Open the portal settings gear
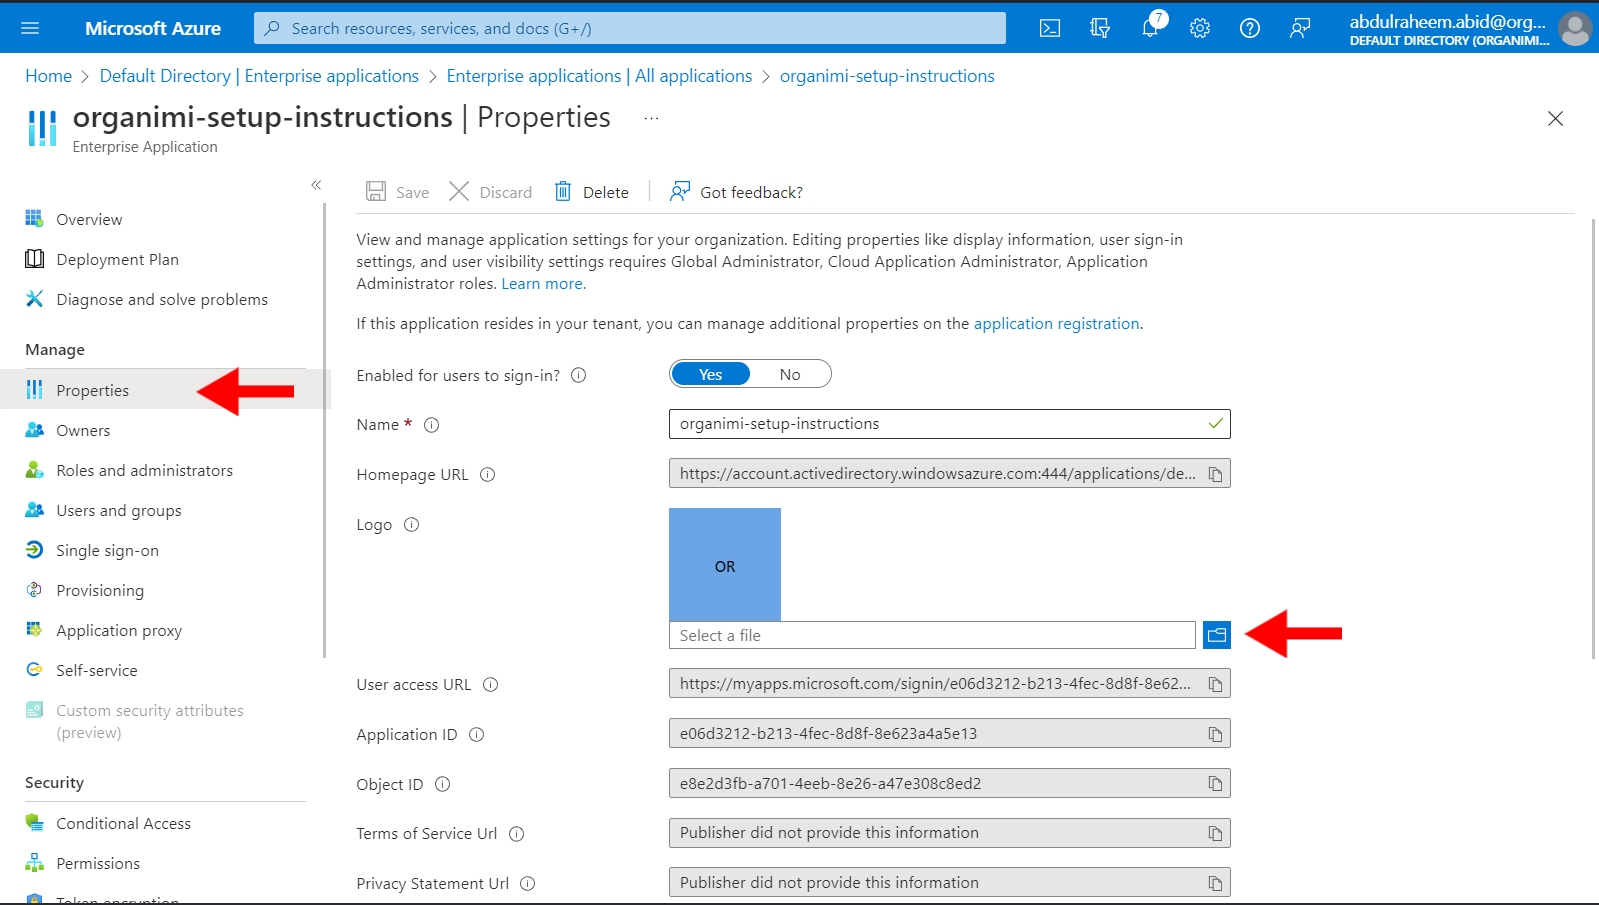Viewport: 1599px width, 905px height. (x=1200, y=28)
